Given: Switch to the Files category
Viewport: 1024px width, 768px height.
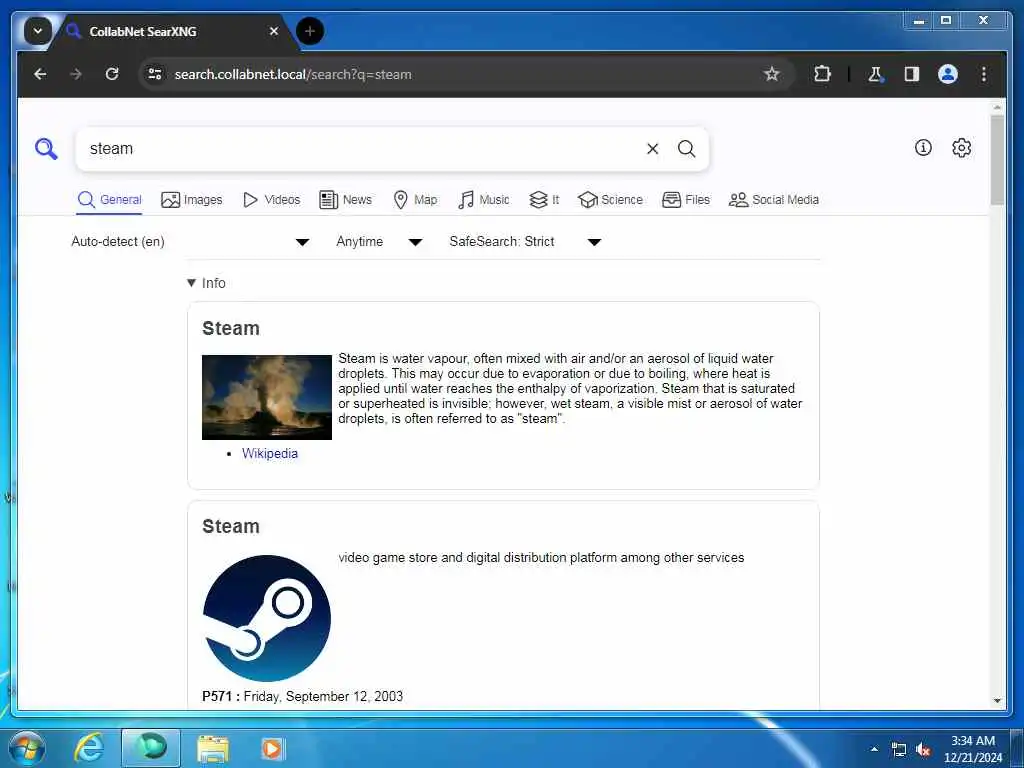Looking at the screenshot, I should tap(686, 200).
